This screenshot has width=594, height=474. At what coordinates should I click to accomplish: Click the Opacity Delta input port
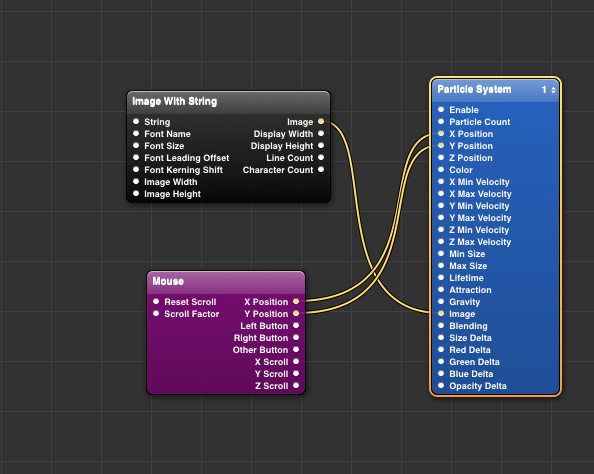[441, 386]
